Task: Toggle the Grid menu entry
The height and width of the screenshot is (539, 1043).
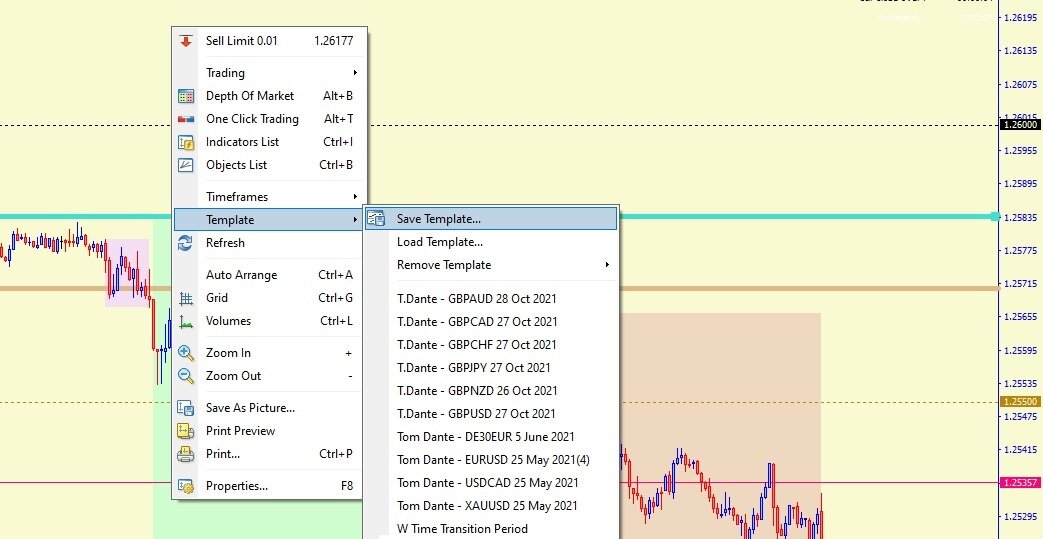Action: pos(269,298)
